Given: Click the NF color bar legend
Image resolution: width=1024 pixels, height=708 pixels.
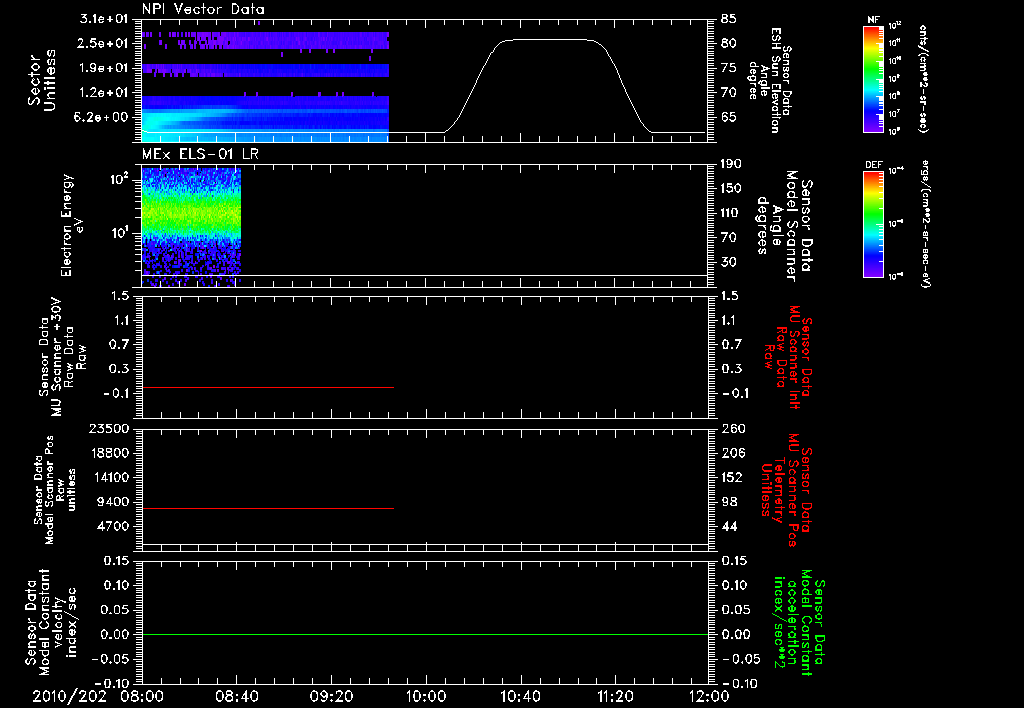Looking at the screenshot, I should (x=873, y=78).
